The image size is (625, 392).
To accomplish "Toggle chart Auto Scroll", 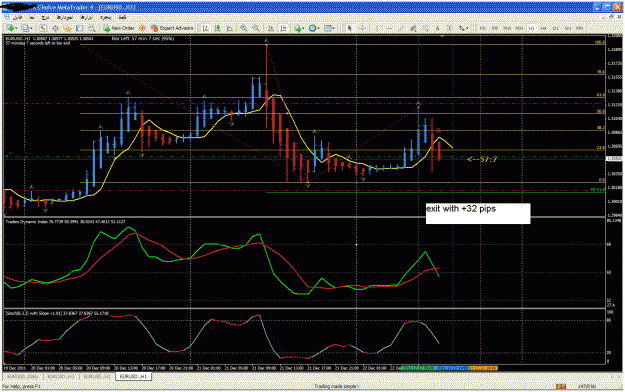I will tap(271, 28).
